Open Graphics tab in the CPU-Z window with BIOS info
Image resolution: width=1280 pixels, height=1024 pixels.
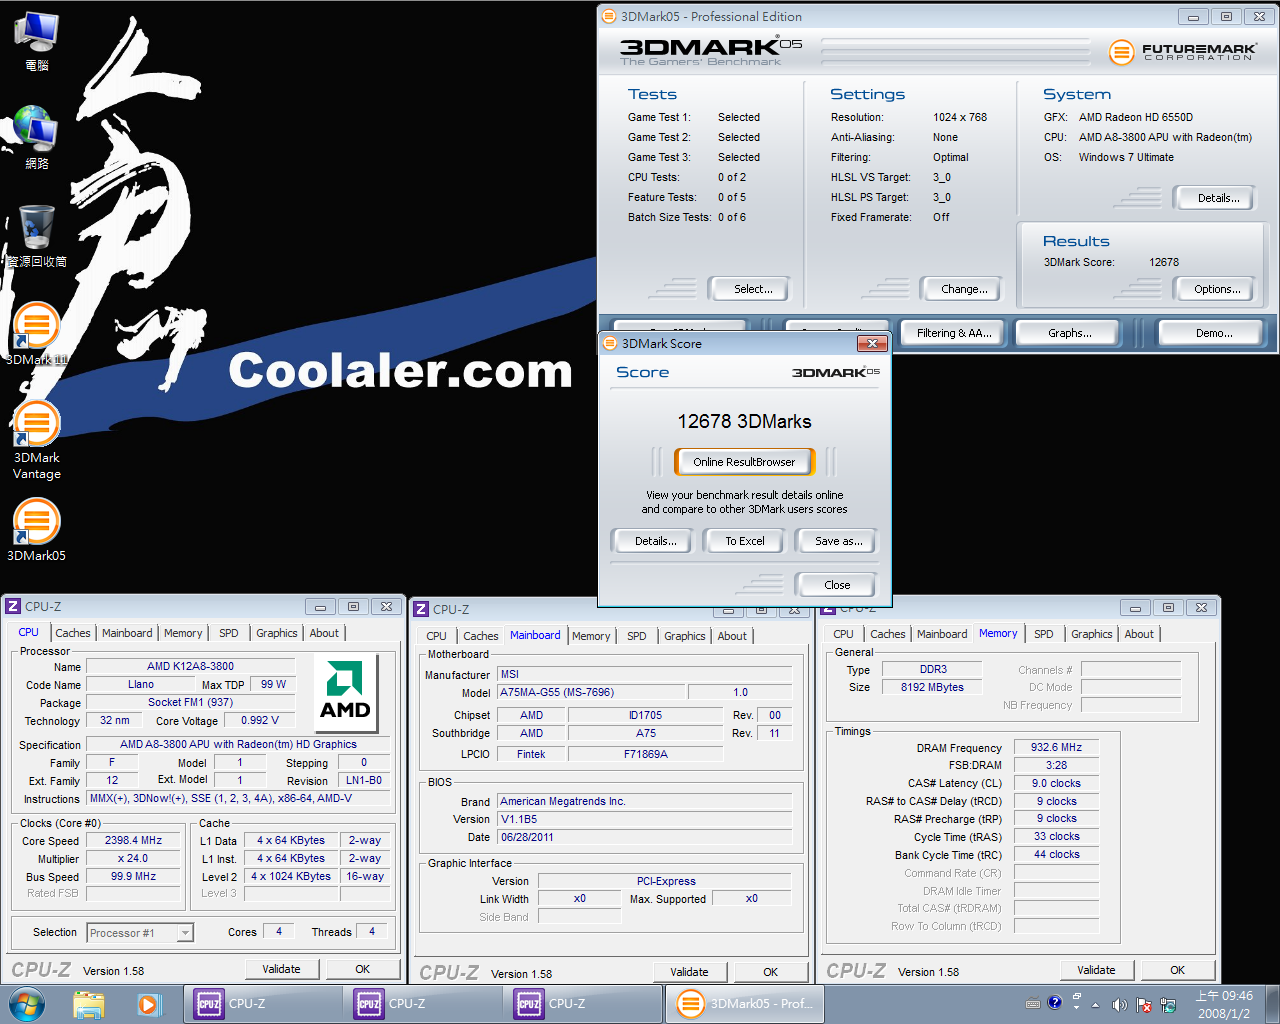click(685, 636)
